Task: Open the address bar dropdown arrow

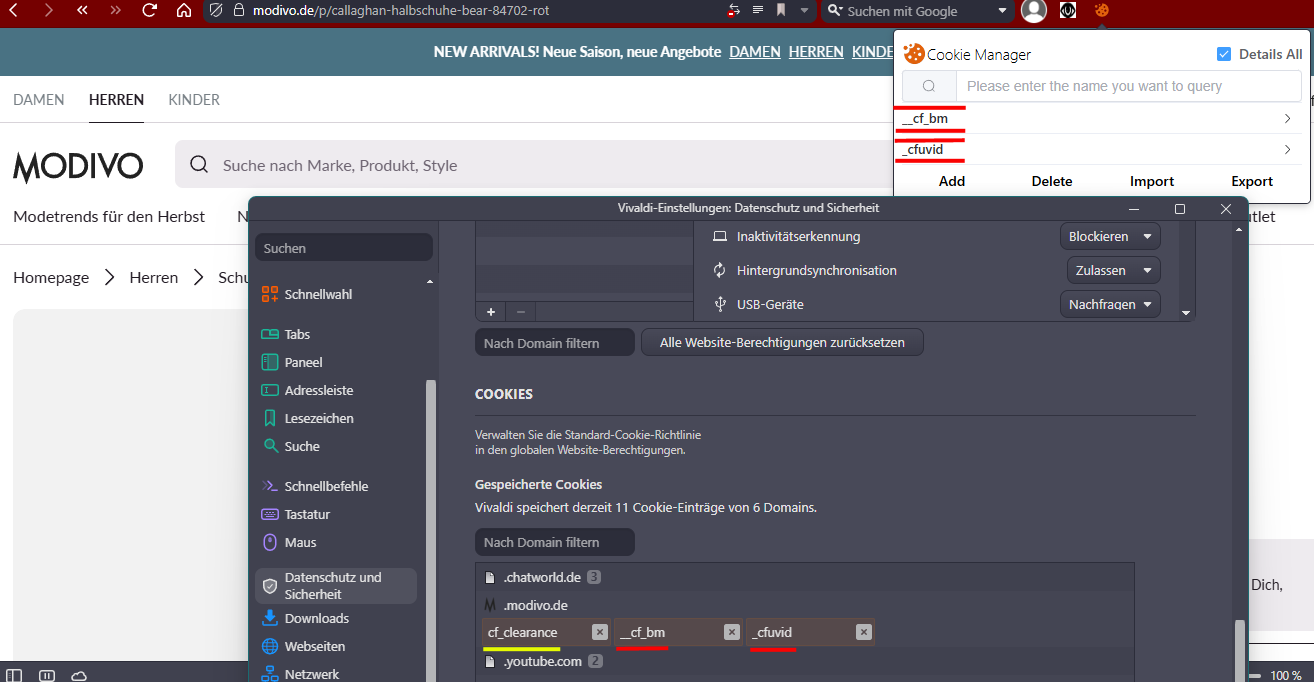Action: [805, 10]
